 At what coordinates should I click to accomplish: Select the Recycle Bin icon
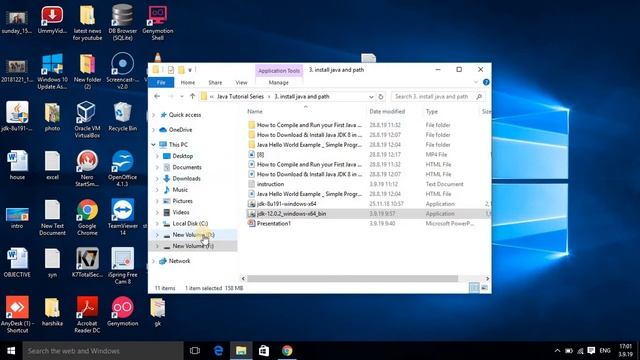click(x=122, y=117)
